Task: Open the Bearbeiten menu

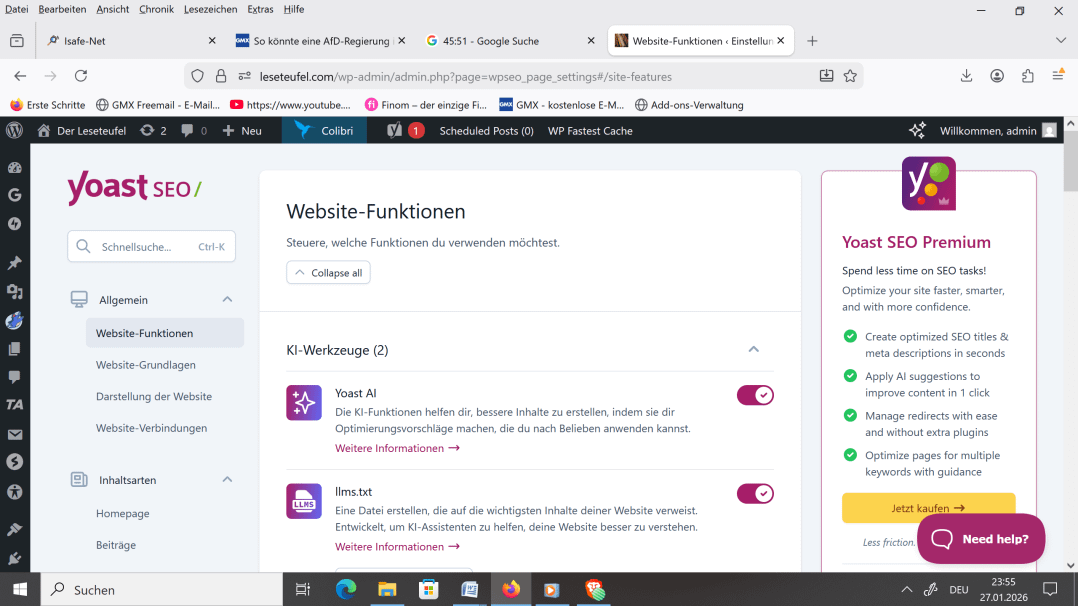Action: (x=62, y=9)
